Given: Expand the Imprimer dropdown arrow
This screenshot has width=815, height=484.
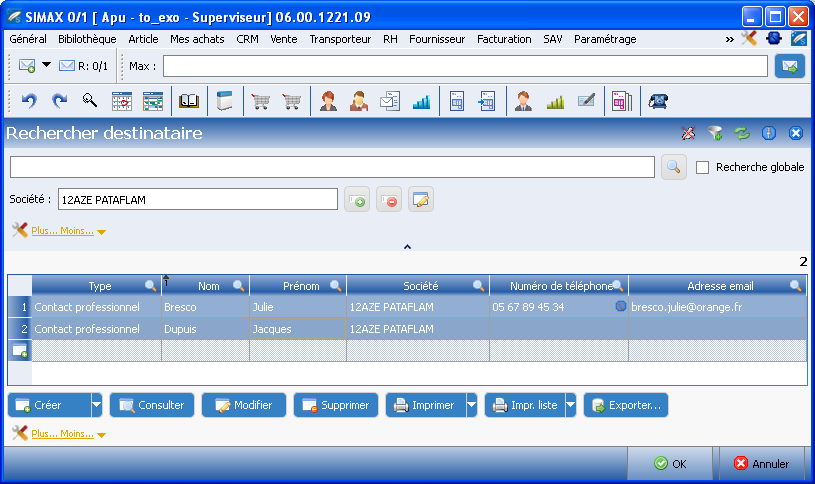Looking at the screenshot, I should point(471,405).
